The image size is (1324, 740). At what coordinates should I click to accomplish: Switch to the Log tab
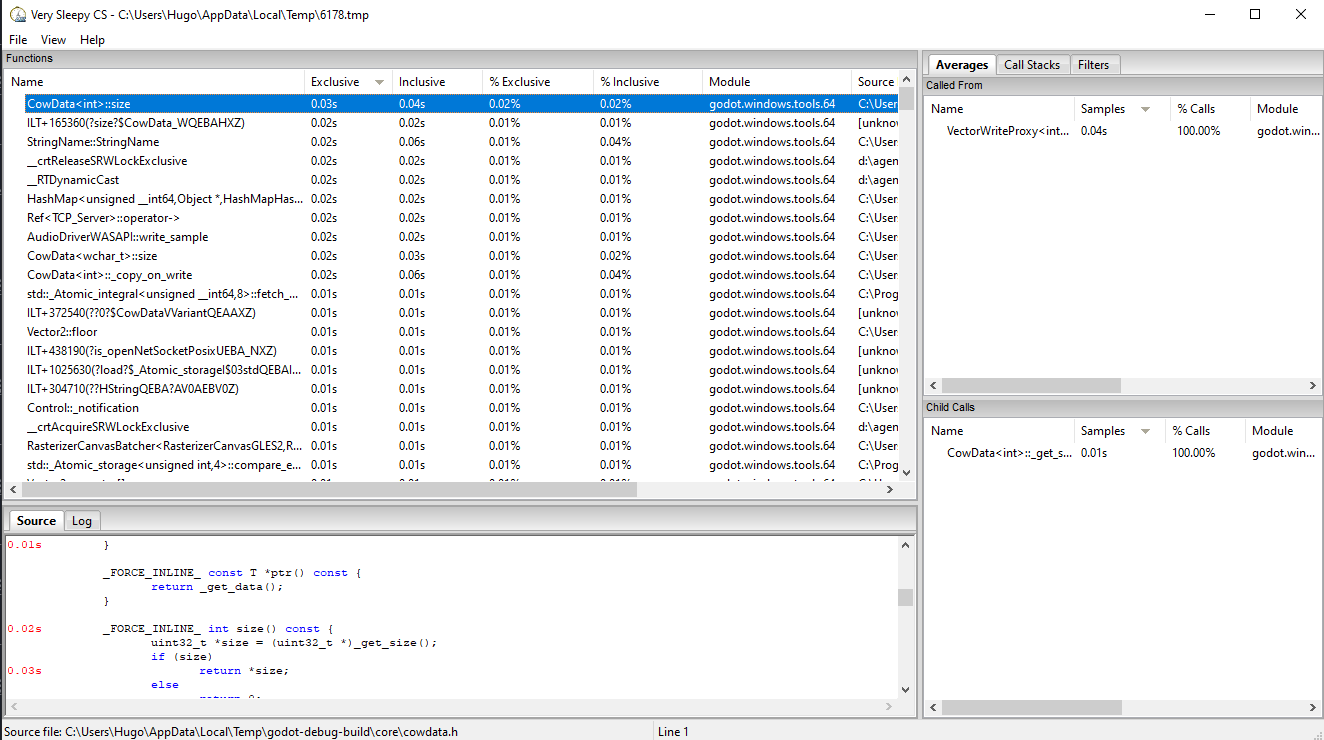(82, 520)
